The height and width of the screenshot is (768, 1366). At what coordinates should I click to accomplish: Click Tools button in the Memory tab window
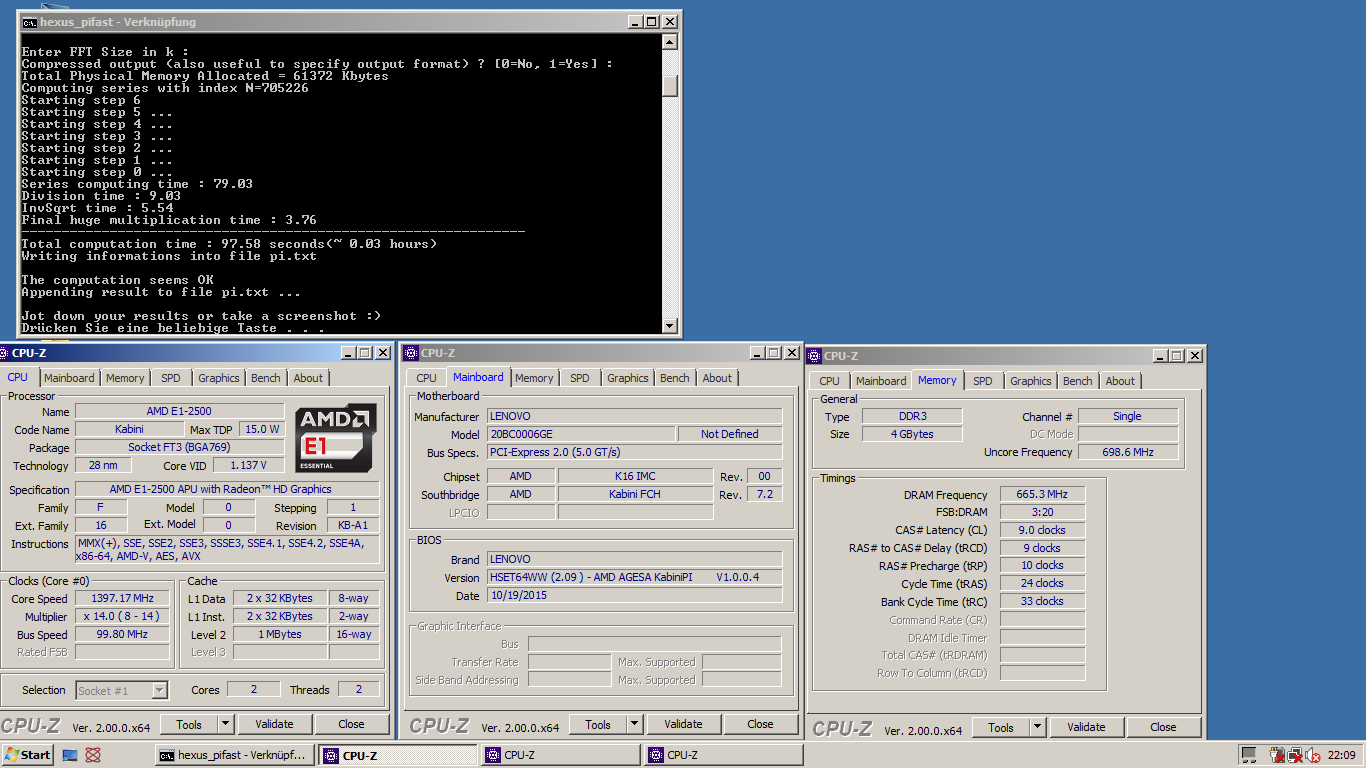pos(1001,727)
